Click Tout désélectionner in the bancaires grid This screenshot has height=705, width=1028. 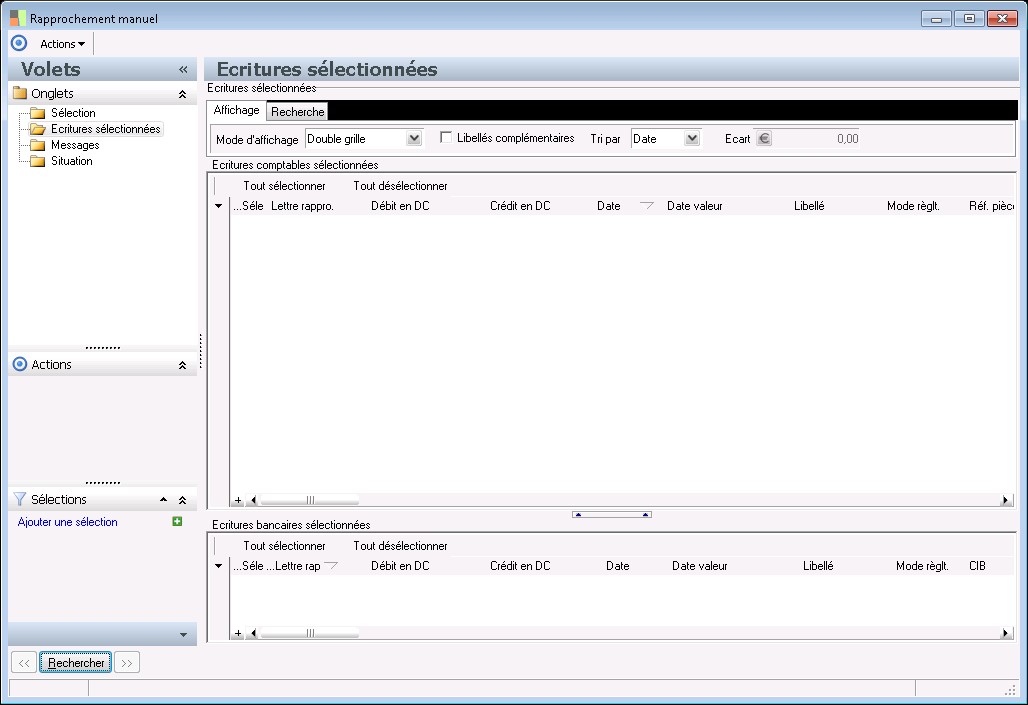pos(400,546)
